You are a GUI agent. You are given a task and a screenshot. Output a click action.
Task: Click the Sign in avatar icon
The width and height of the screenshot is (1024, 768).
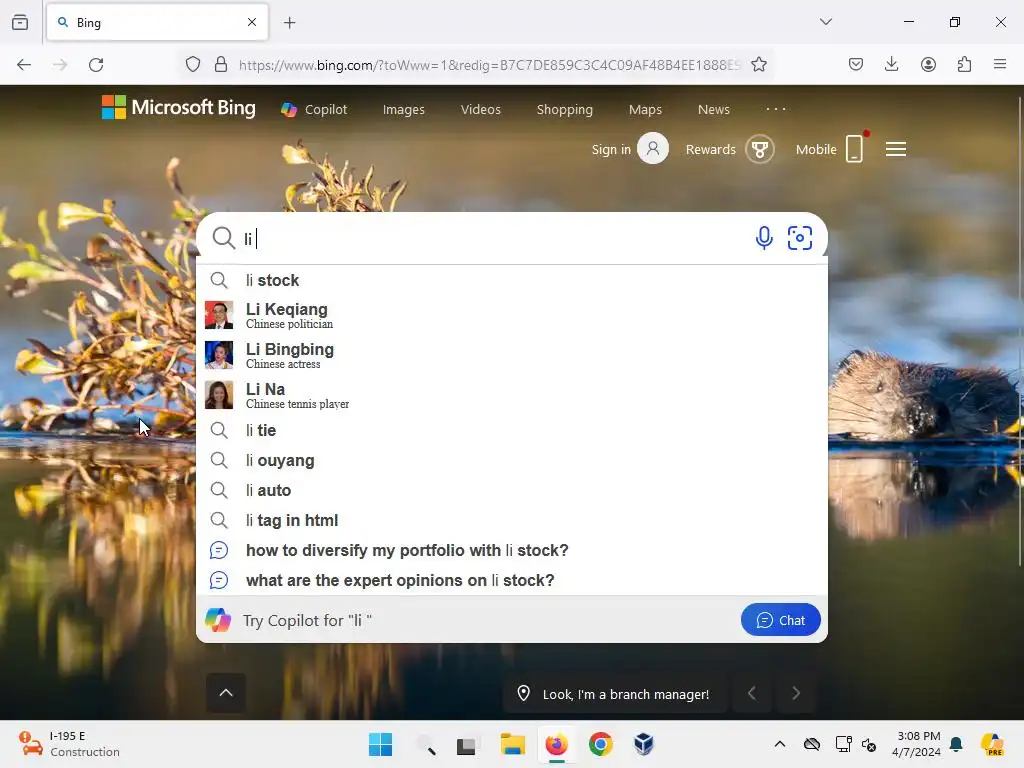click(x=653, y=148)
